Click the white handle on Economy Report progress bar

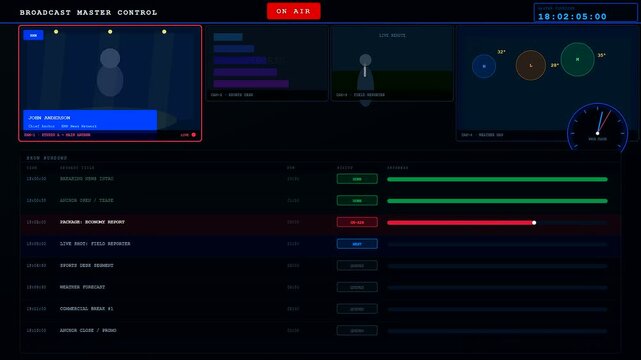[534, 223]
